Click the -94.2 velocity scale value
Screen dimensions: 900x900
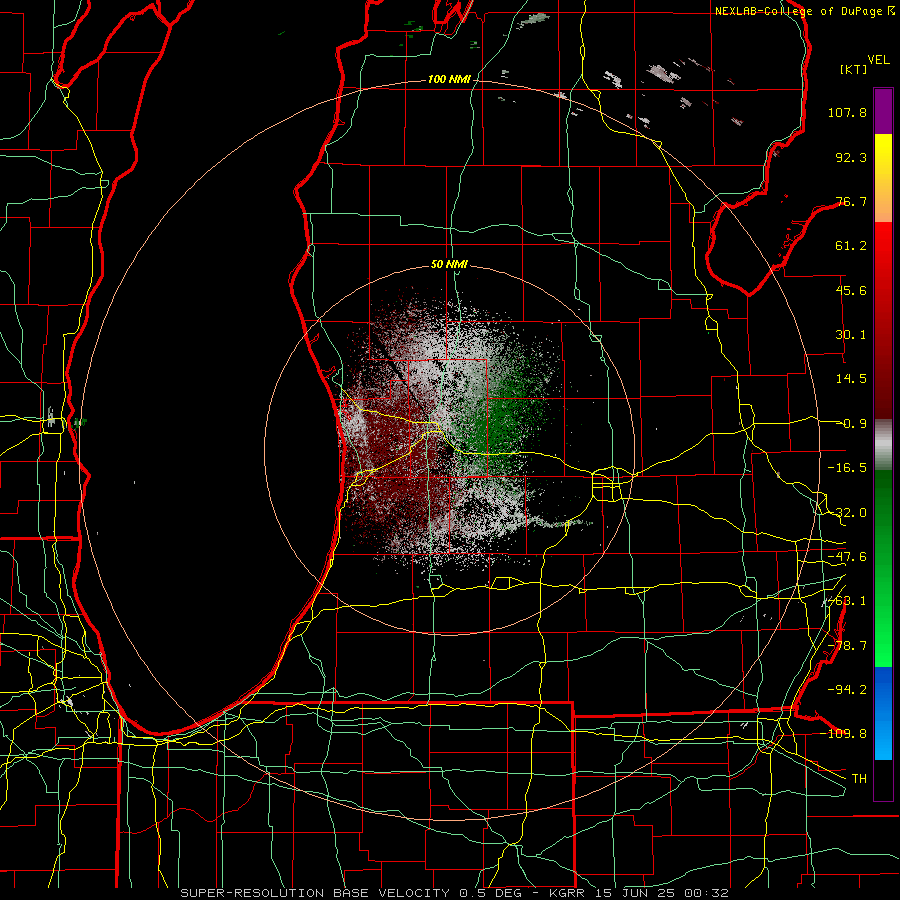847,689
